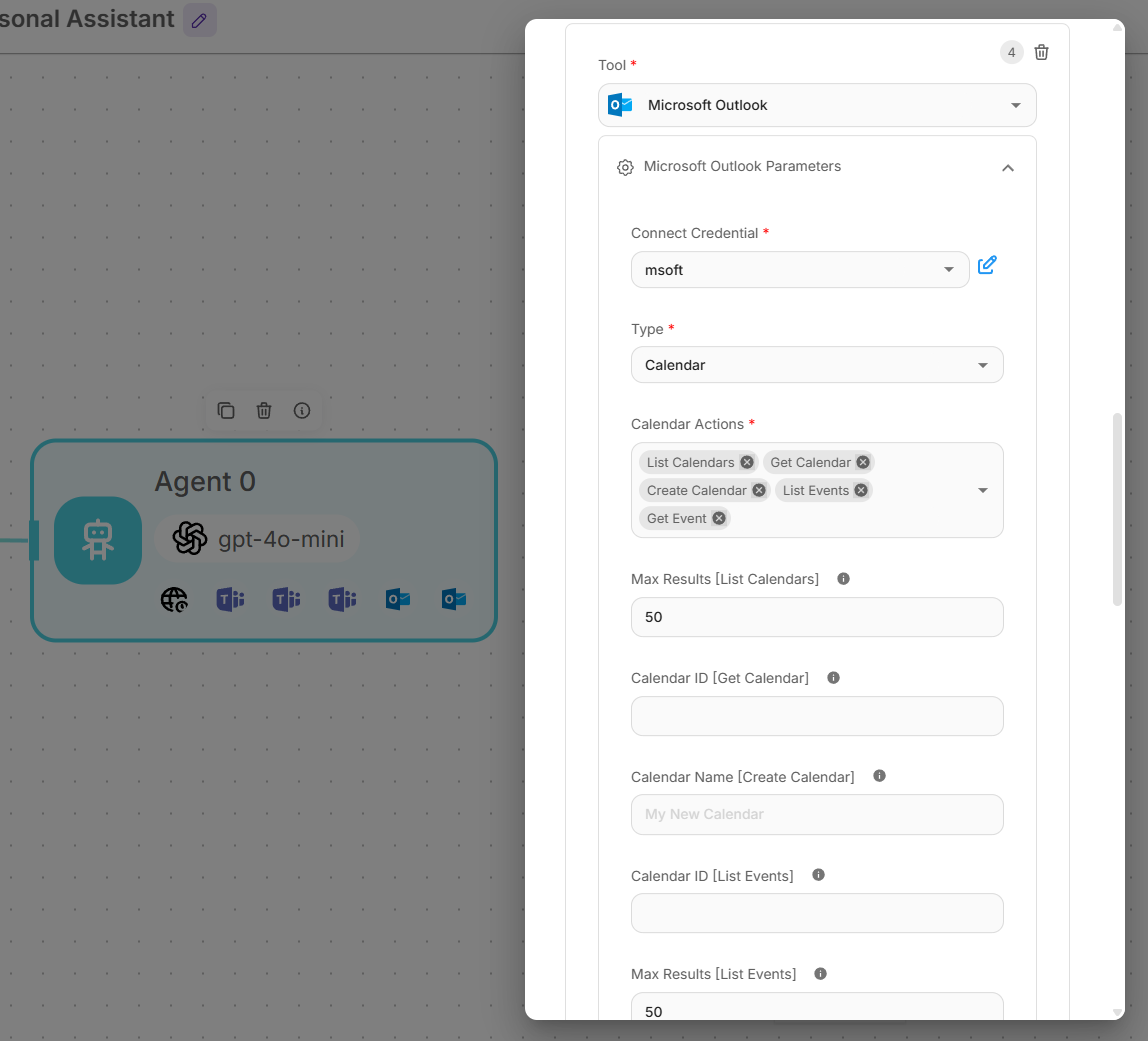Click the dialog's vertical scrollbar thumb

point(1117,508)
